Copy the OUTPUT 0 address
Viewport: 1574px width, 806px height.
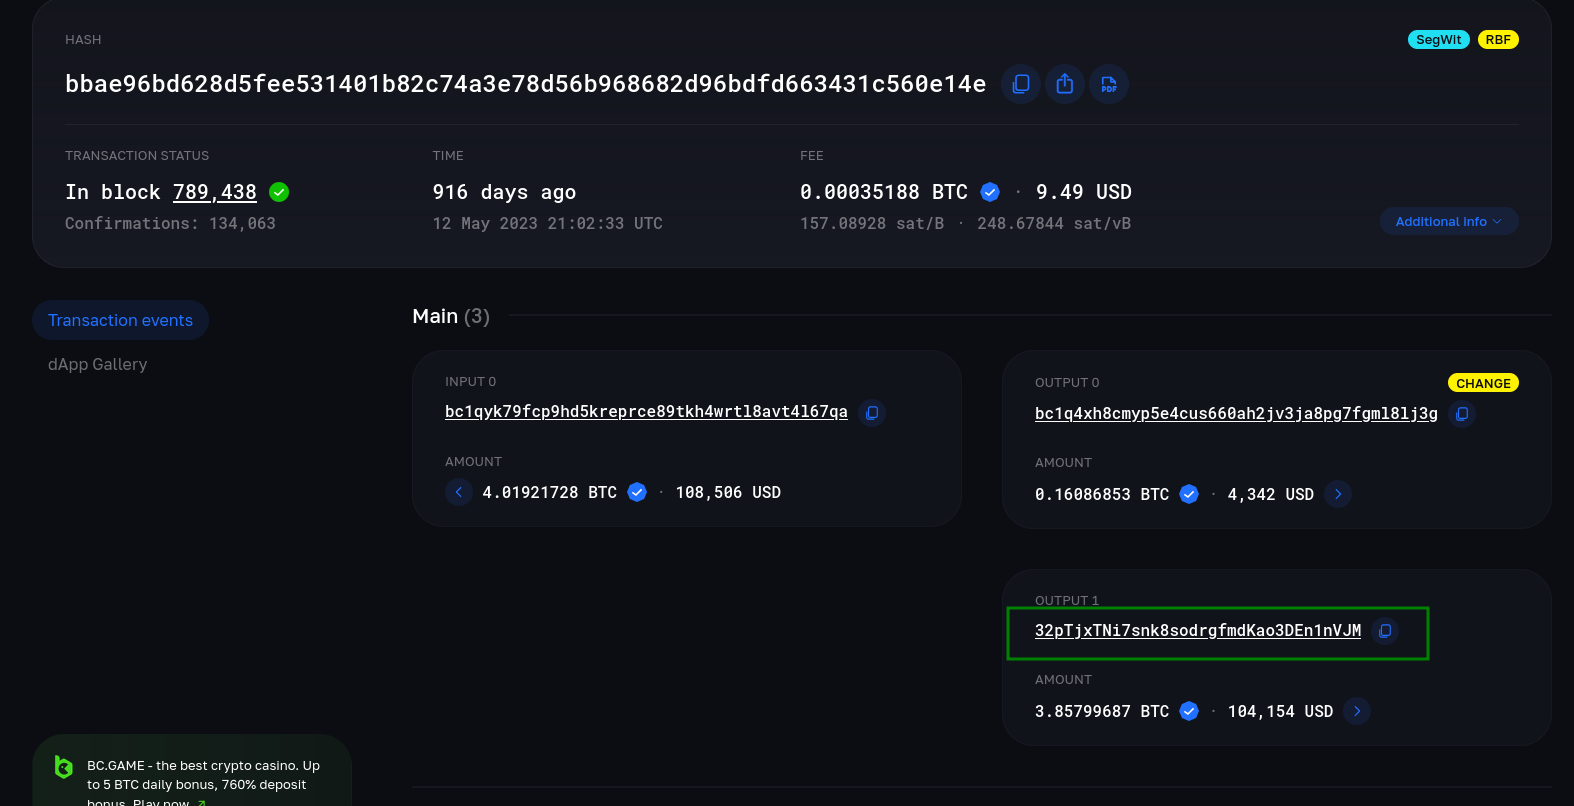click(x=1462, y=413)
